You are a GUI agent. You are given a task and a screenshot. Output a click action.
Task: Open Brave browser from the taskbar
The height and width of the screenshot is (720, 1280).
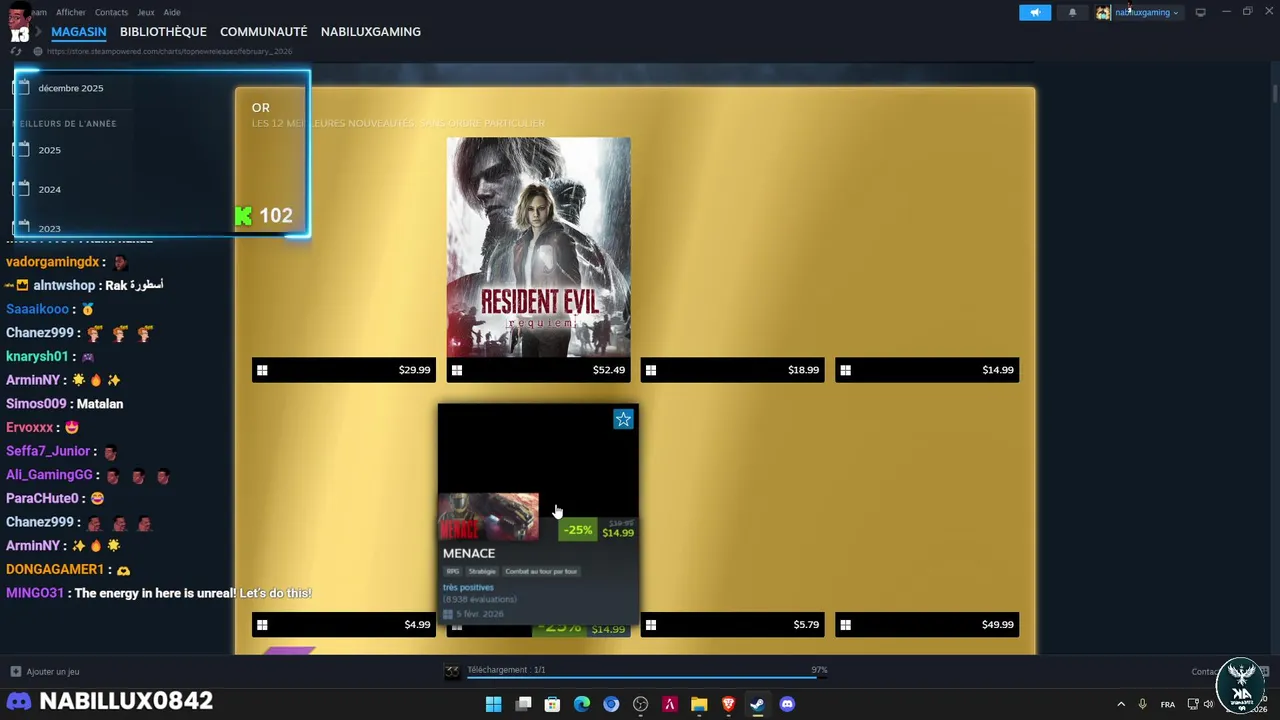click(x=728, y=704)
